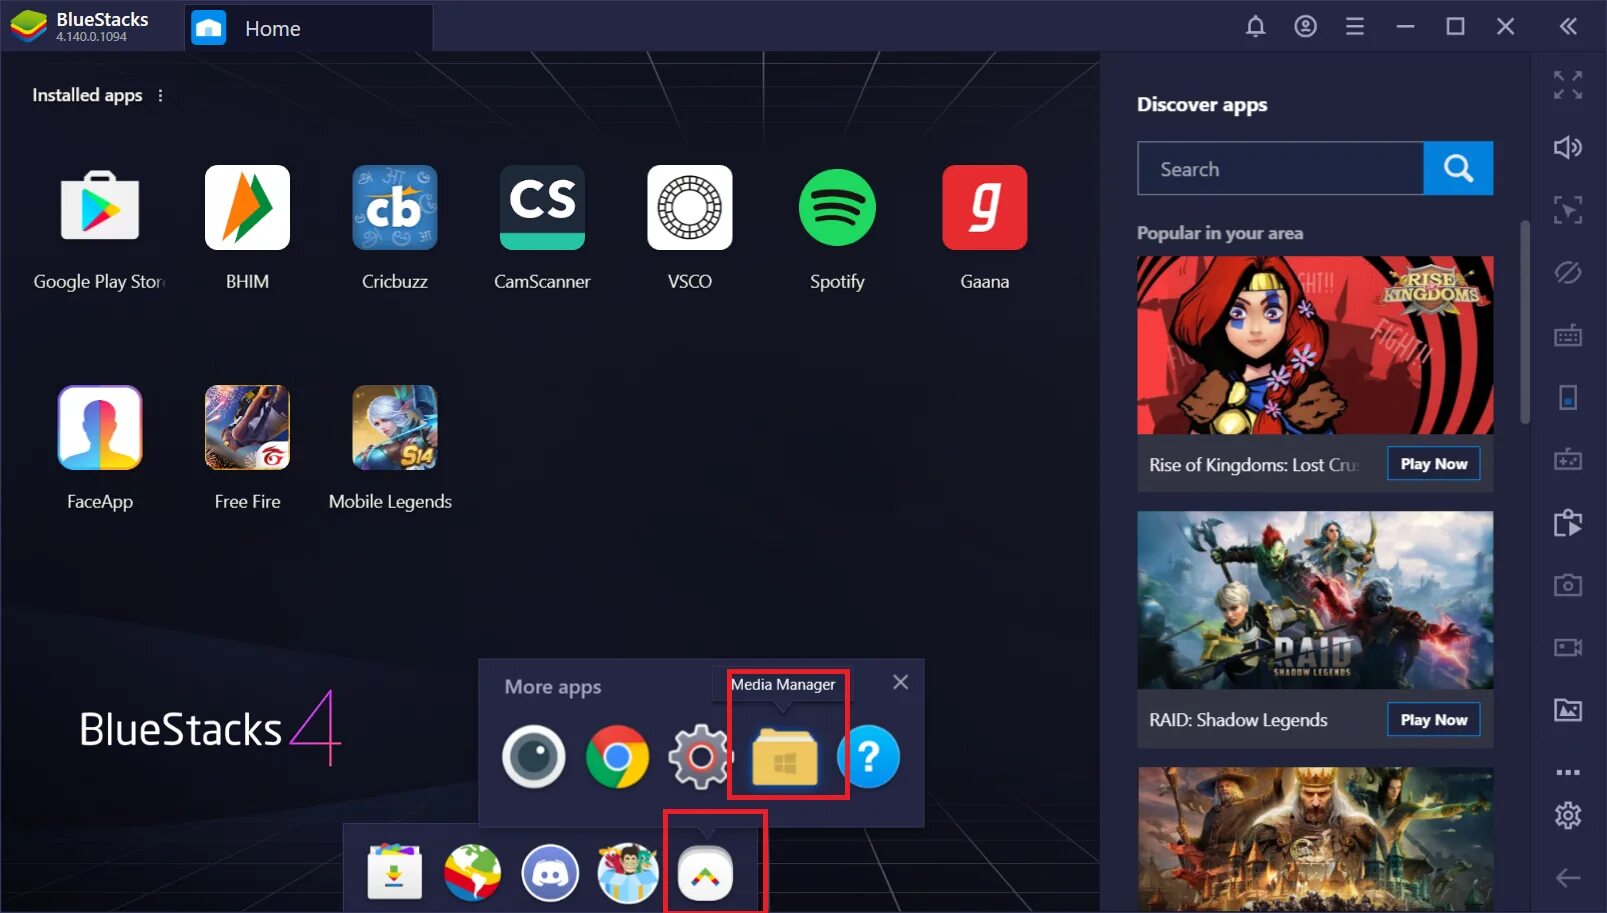The height and width of the screenshot is (913, 1607).
Task: Close the More apps popup
Action: [x=900, y=682]
